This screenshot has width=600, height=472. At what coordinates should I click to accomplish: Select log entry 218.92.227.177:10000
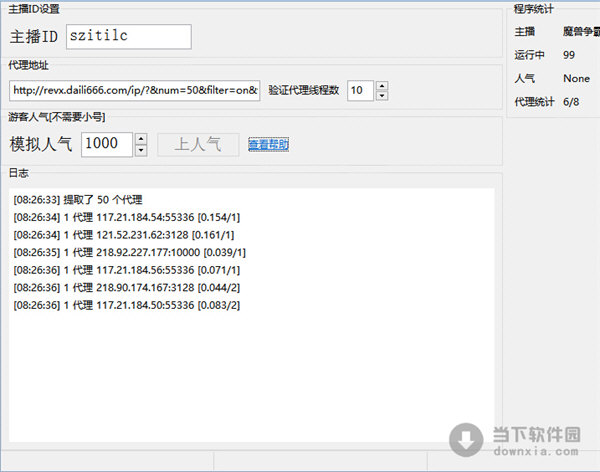tap(130, 252)
